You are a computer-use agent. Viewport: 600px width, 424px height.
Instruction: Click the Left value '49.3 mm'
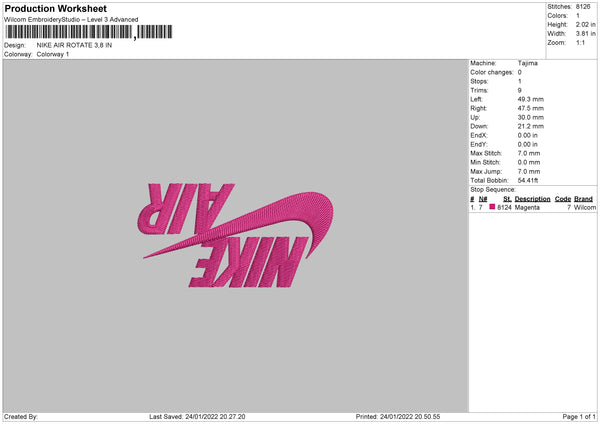click(x=531, y=99)
